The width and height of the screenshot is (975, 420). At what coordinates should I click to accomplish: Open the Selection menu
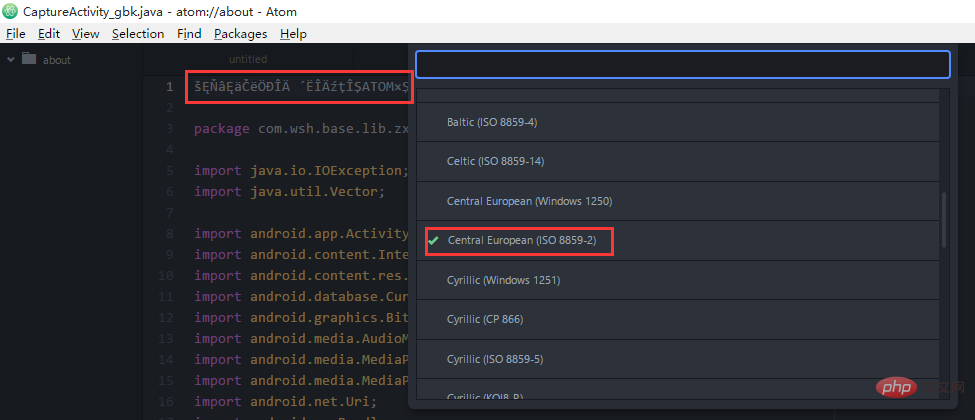[138, 34]
